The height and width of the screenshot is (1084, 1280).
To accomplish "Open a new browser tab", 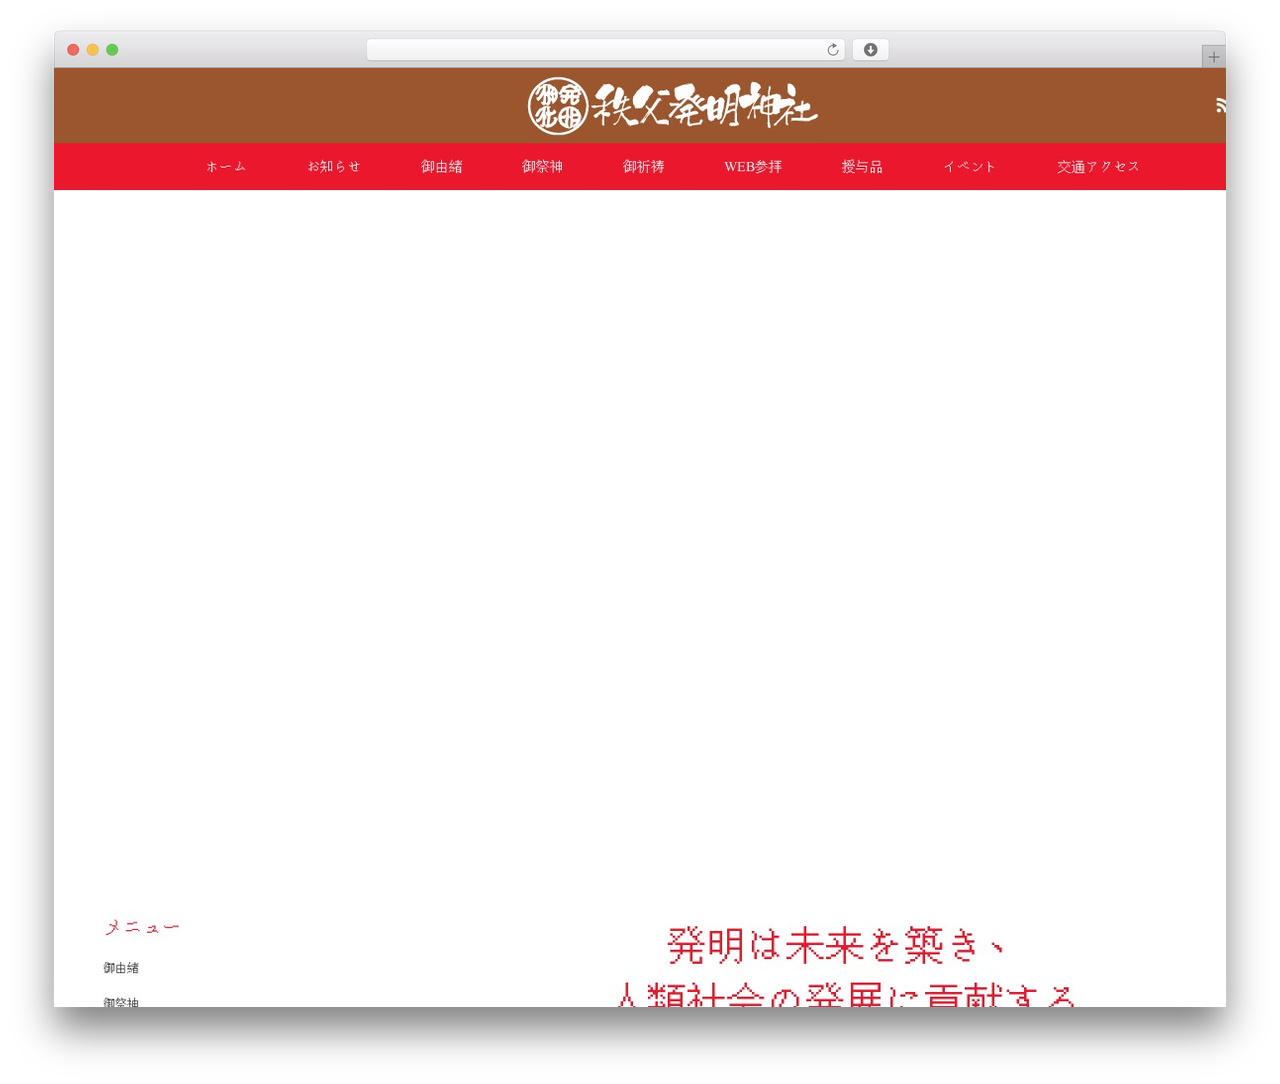I will [x=1213, y=57].
